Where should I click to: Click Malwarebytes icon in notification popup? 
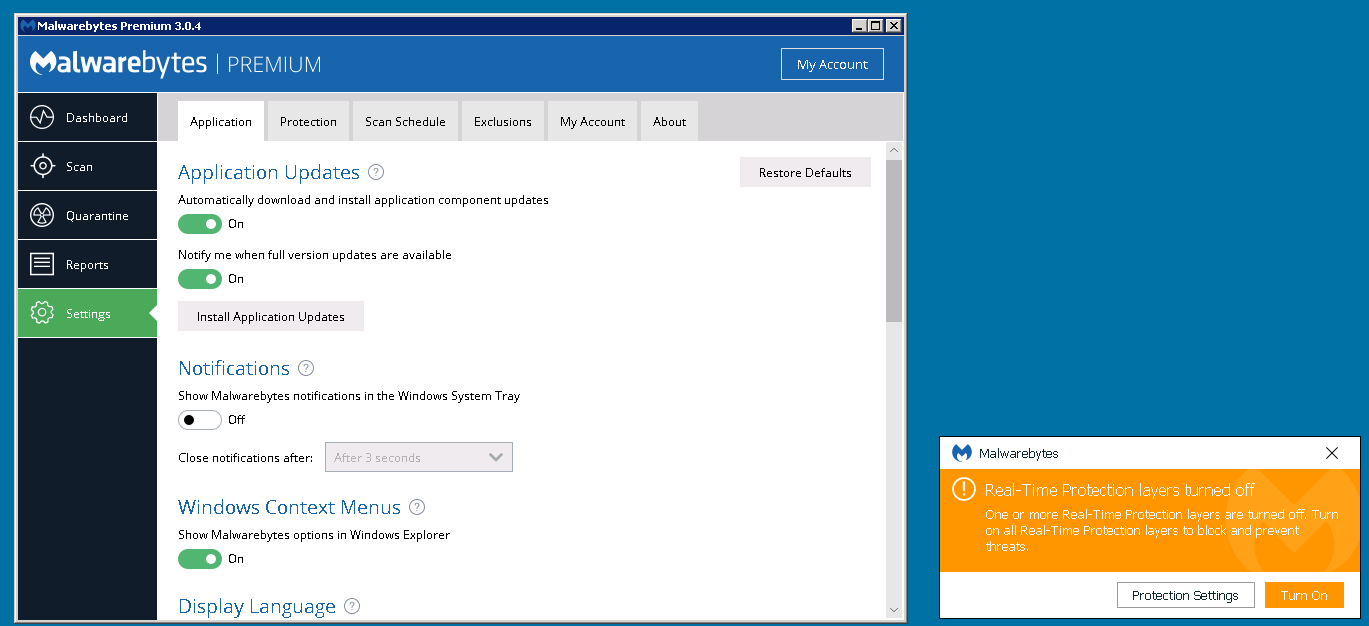962,453
